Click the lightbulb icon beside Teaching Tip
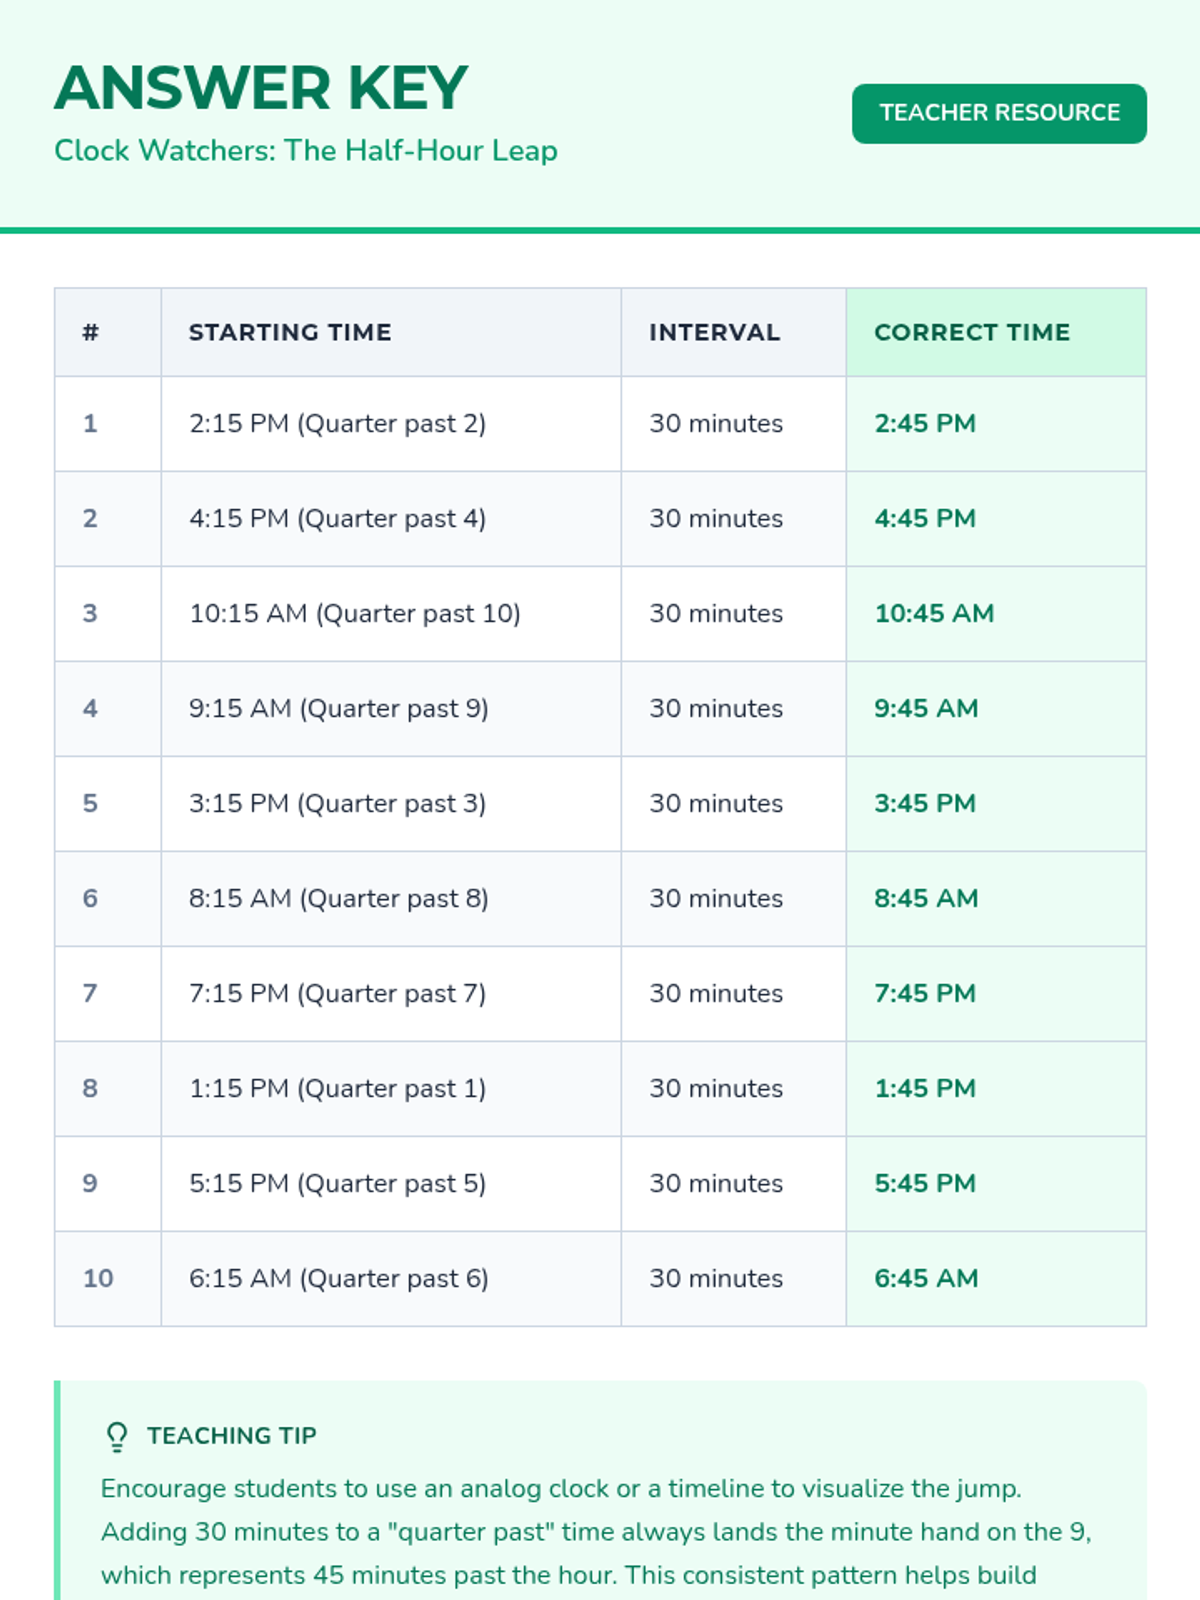The image size is (1200, 1600). click(117, 1437)
